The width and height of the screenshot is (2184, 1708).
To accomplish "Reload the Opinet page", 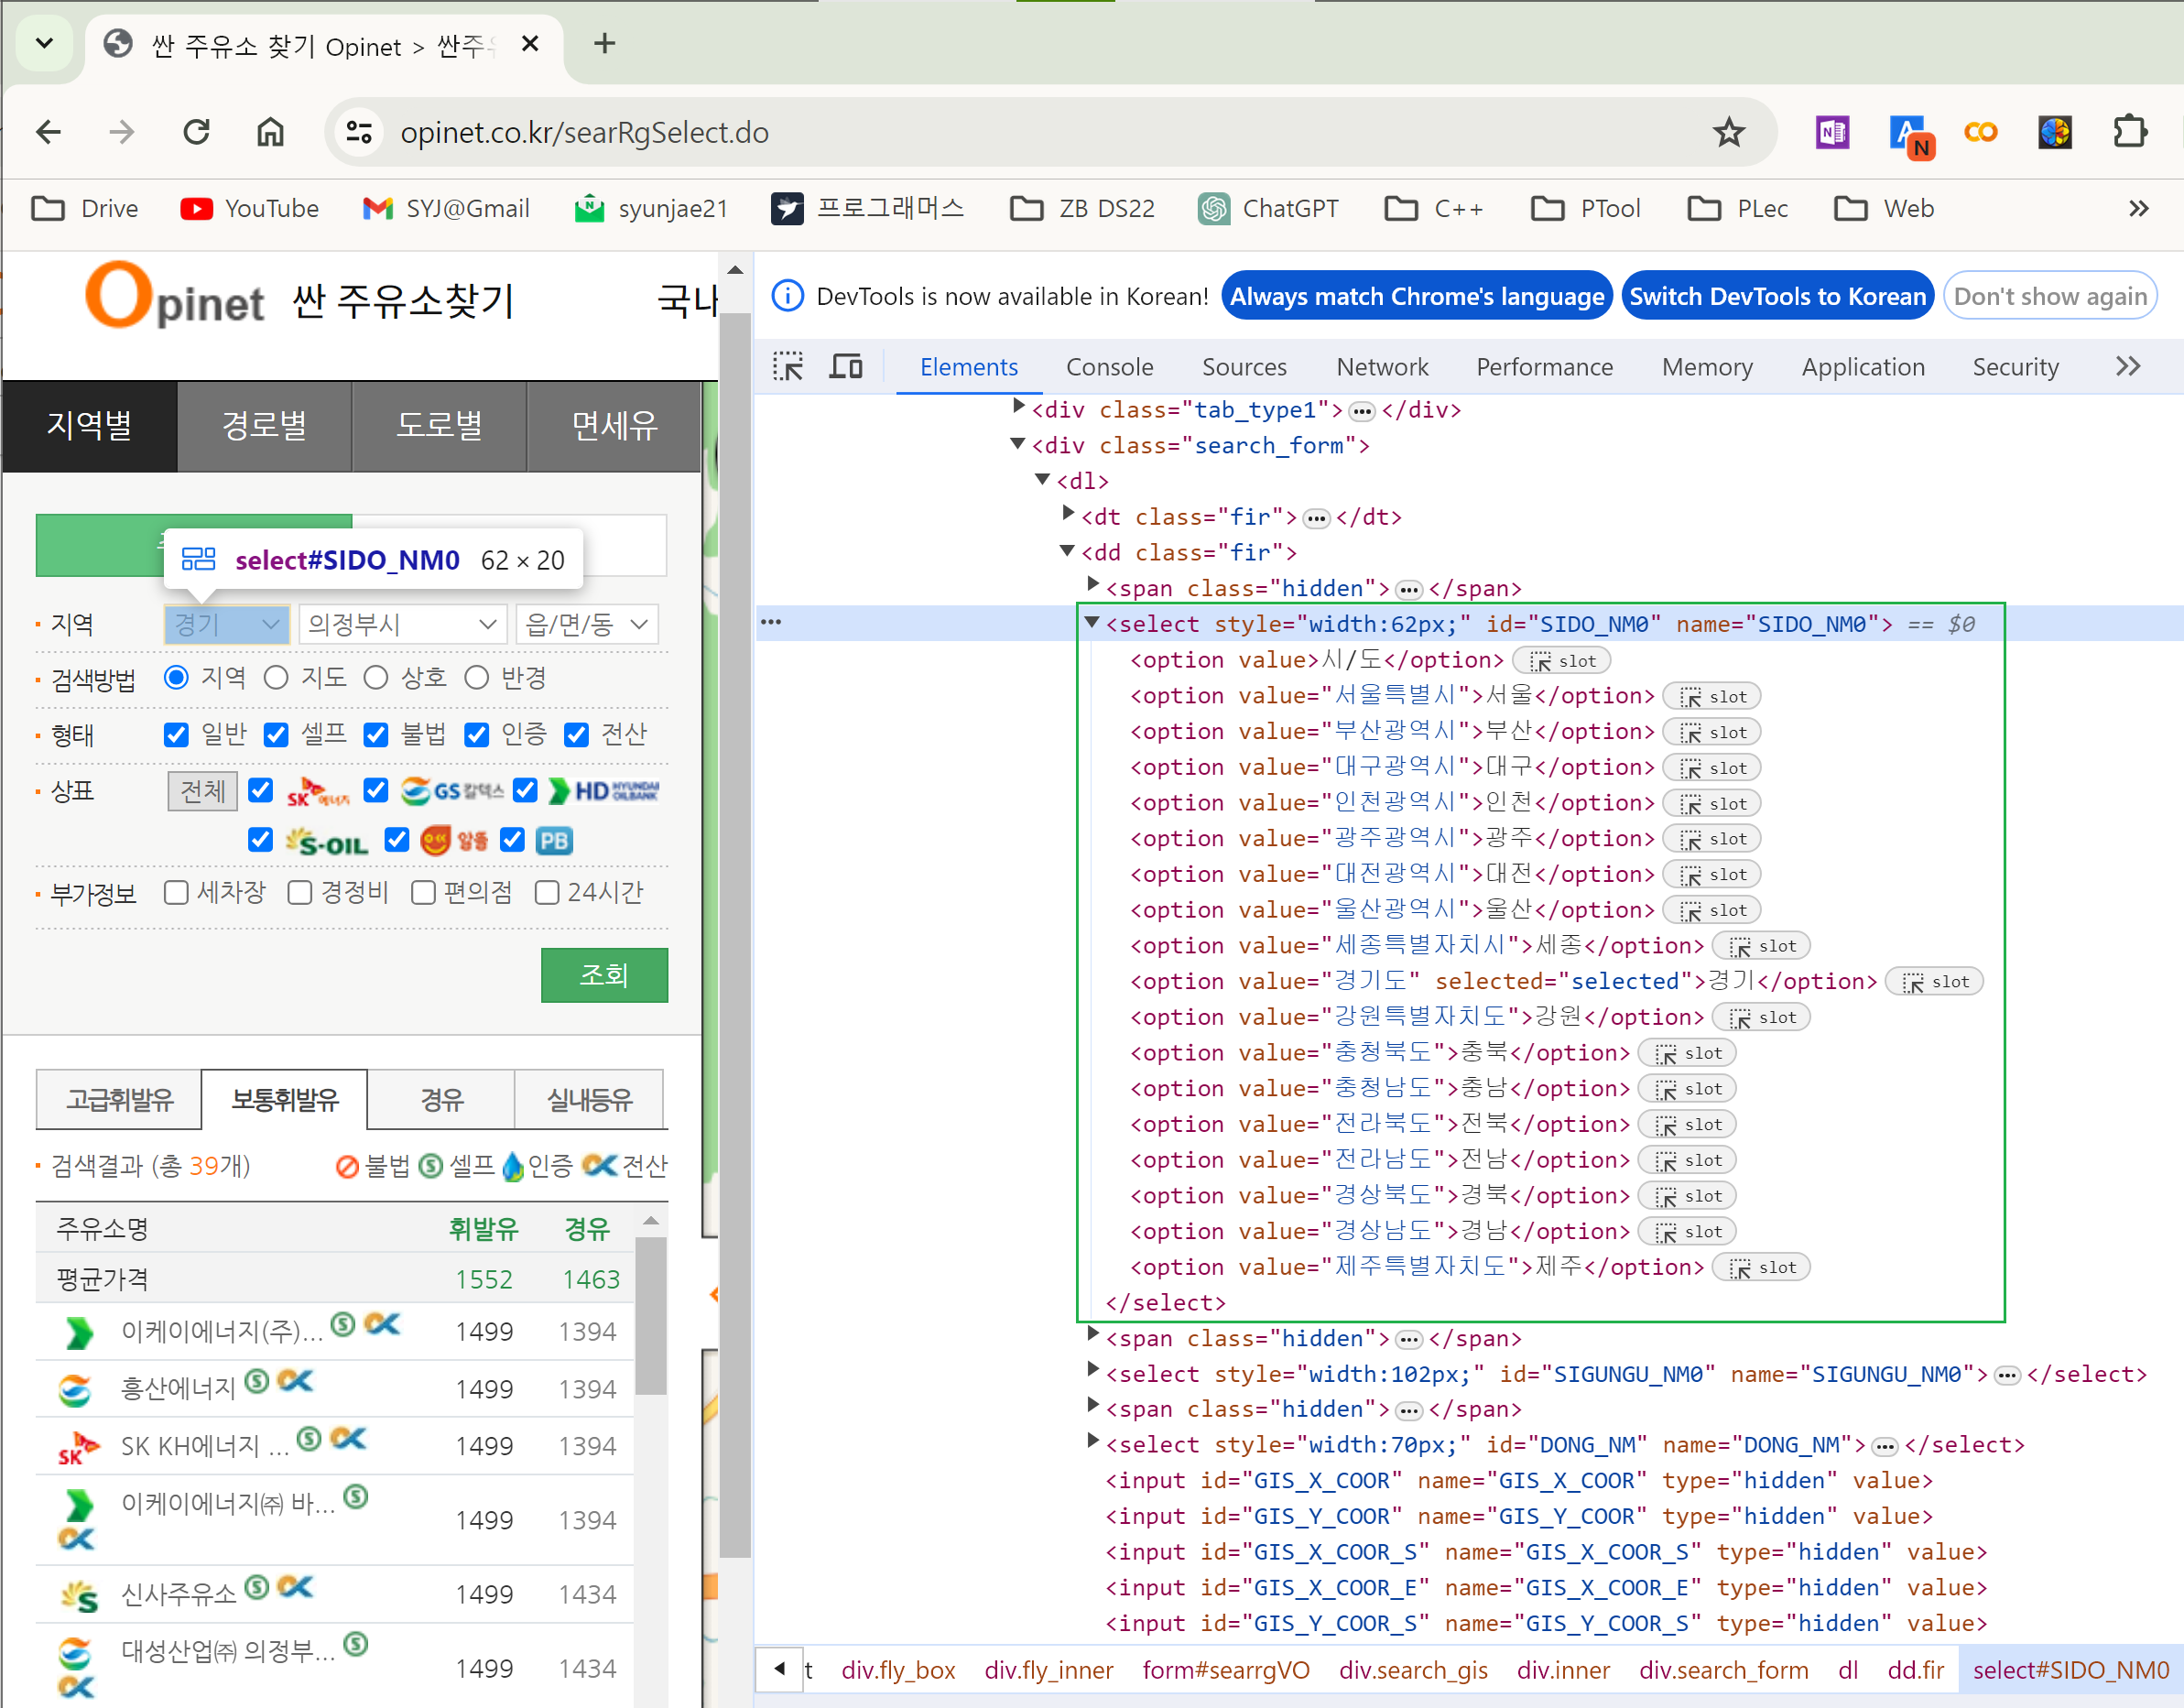I will 197,132.
